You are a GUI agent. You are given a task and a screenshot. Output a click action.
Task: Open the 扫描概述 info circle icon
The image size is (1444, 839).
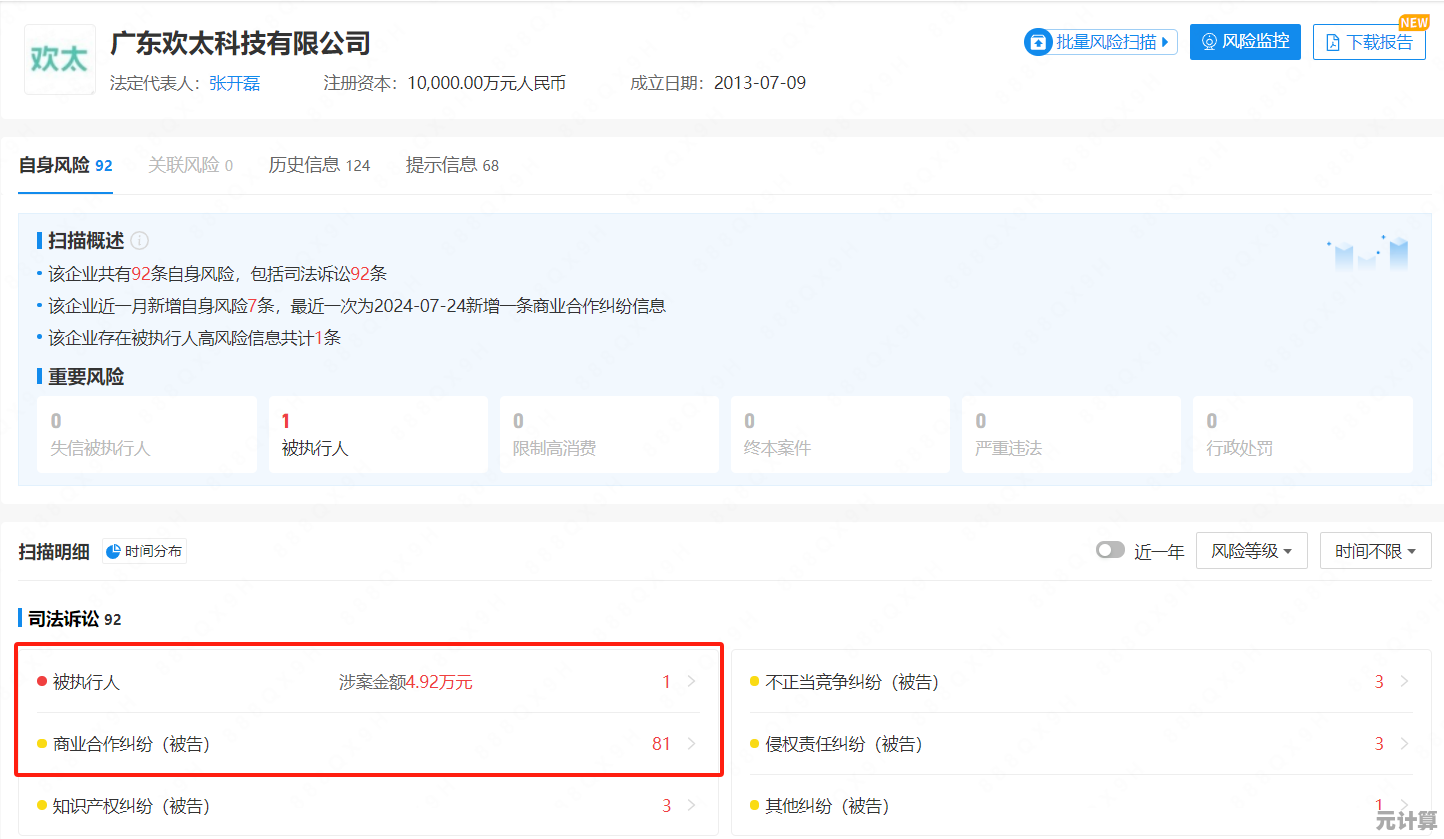[x=139, y=240]
